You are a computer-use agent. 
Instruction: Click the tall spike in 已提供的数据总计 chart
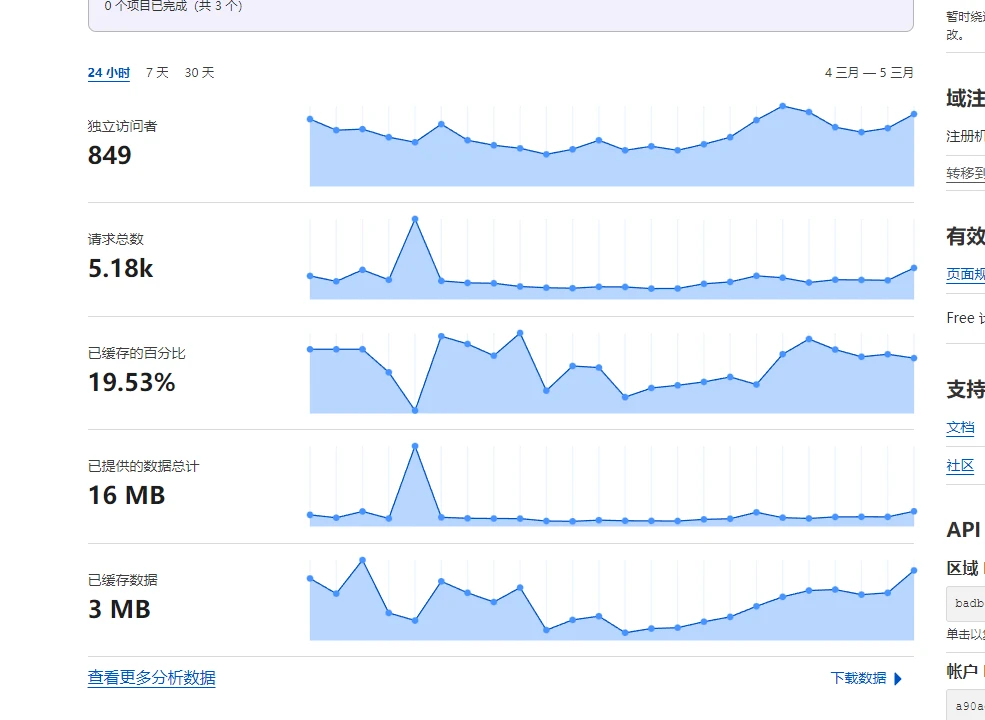point(415,446)
